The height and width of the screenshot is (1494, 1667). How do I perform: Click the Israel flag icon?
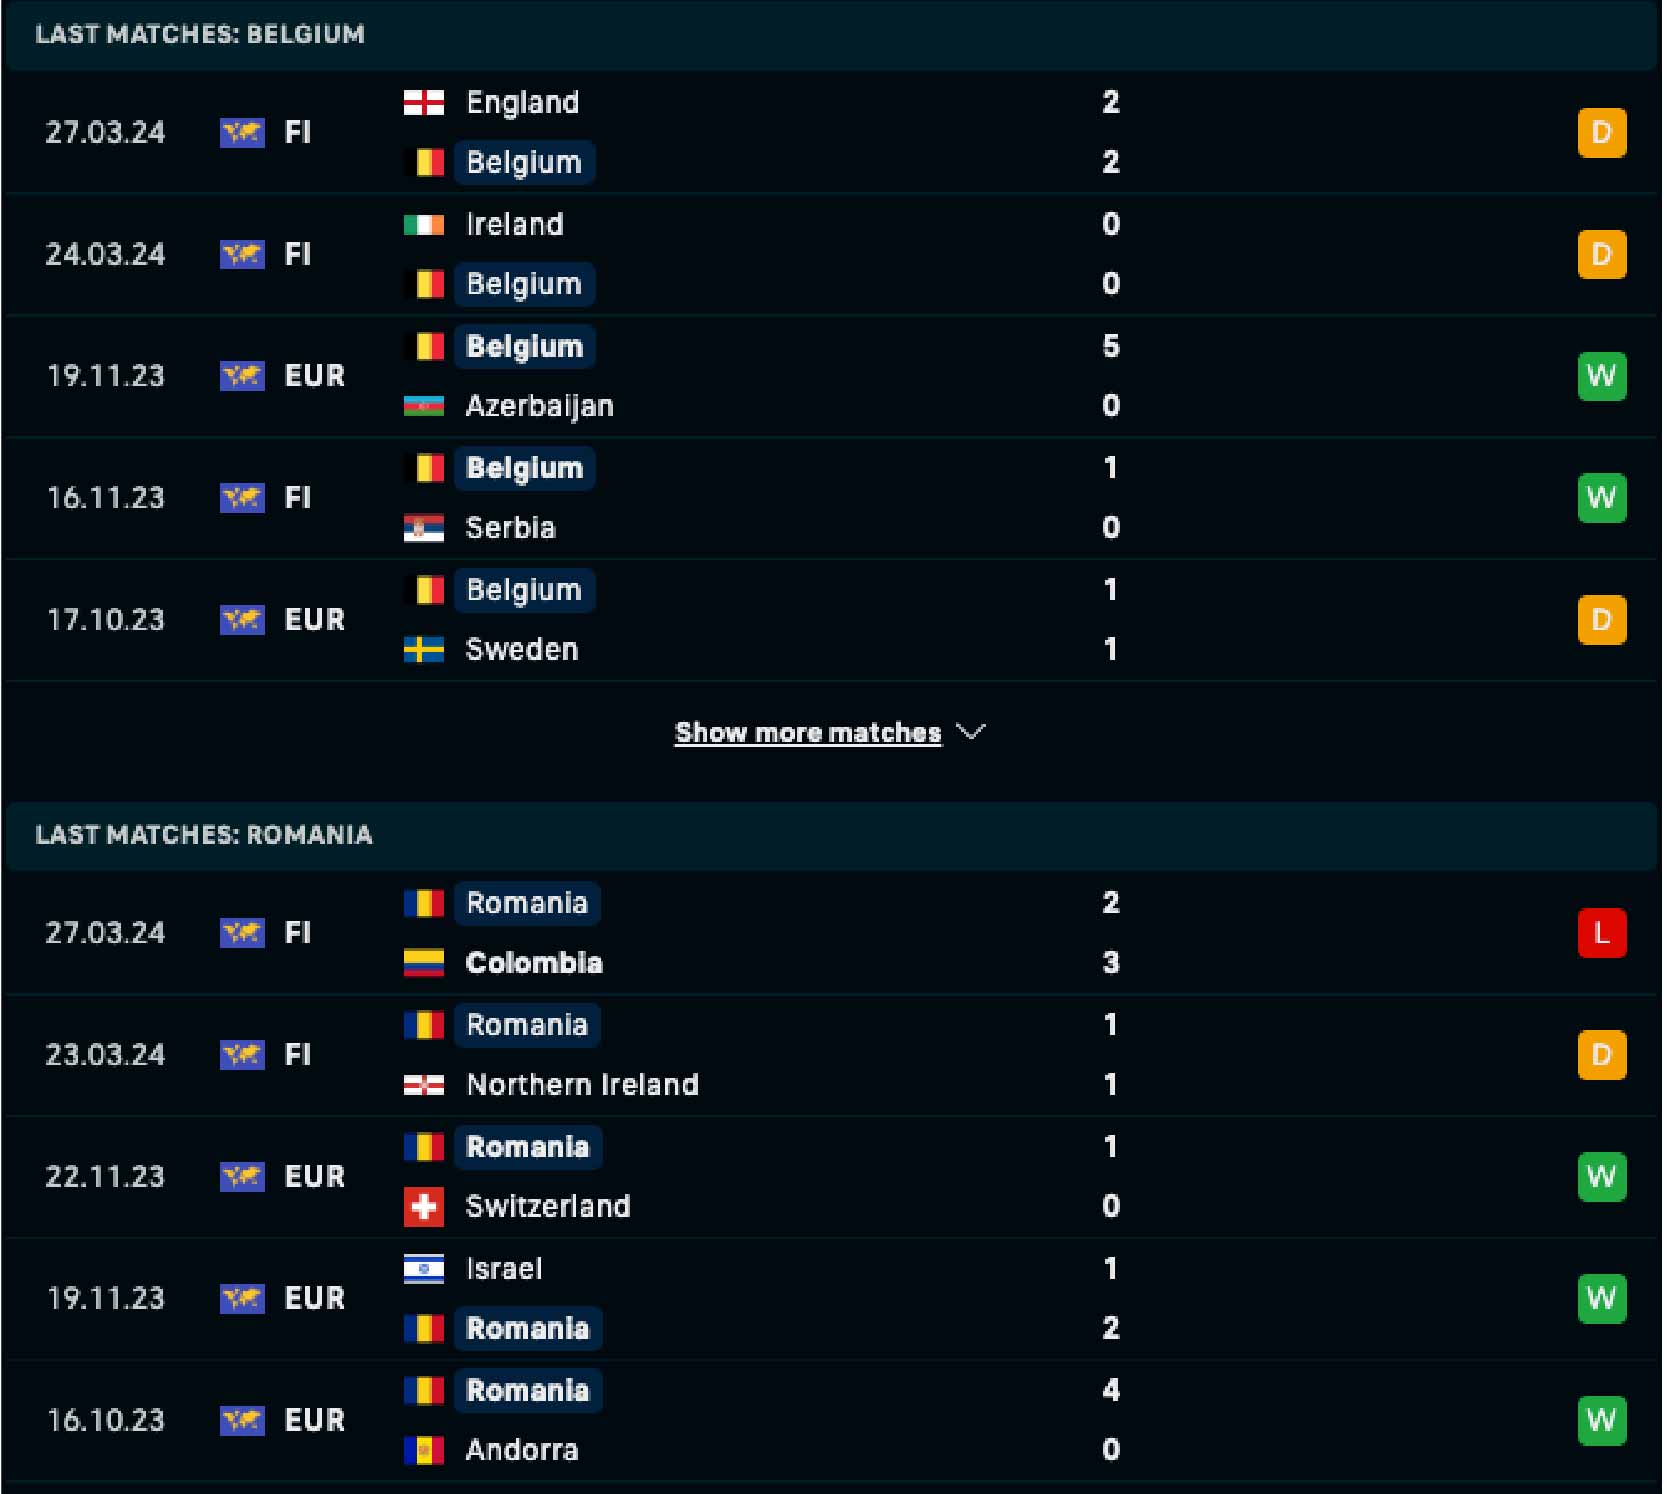pos(423,1269)
